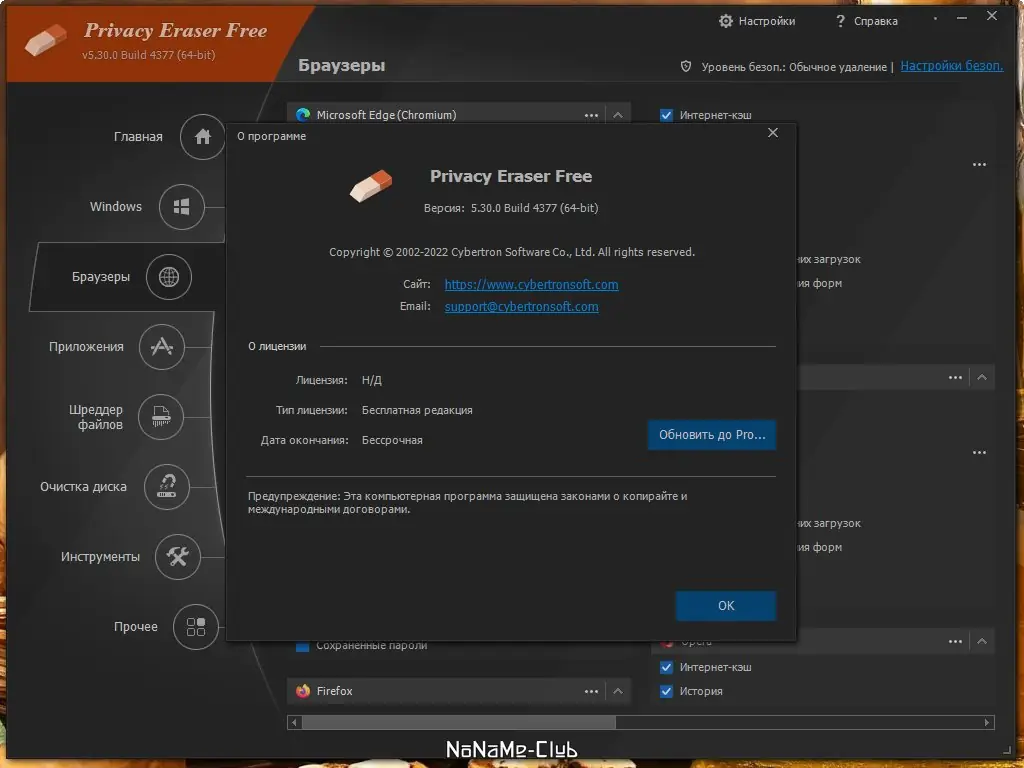Open the Справка menu
Image resolution: width=1024 pixels, height=768 pixels.
coord(866,20)
